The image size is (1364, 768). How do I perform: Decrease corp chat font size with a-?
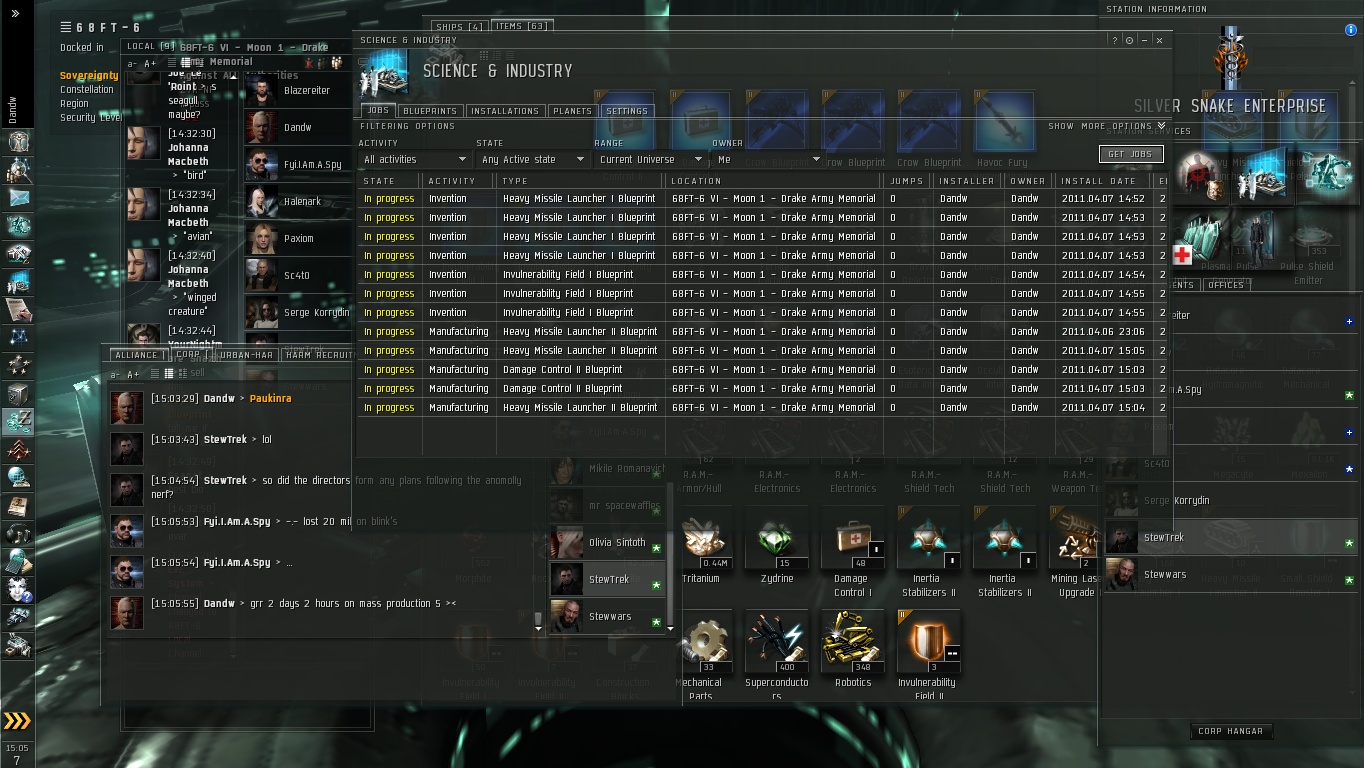click(116, 374)
